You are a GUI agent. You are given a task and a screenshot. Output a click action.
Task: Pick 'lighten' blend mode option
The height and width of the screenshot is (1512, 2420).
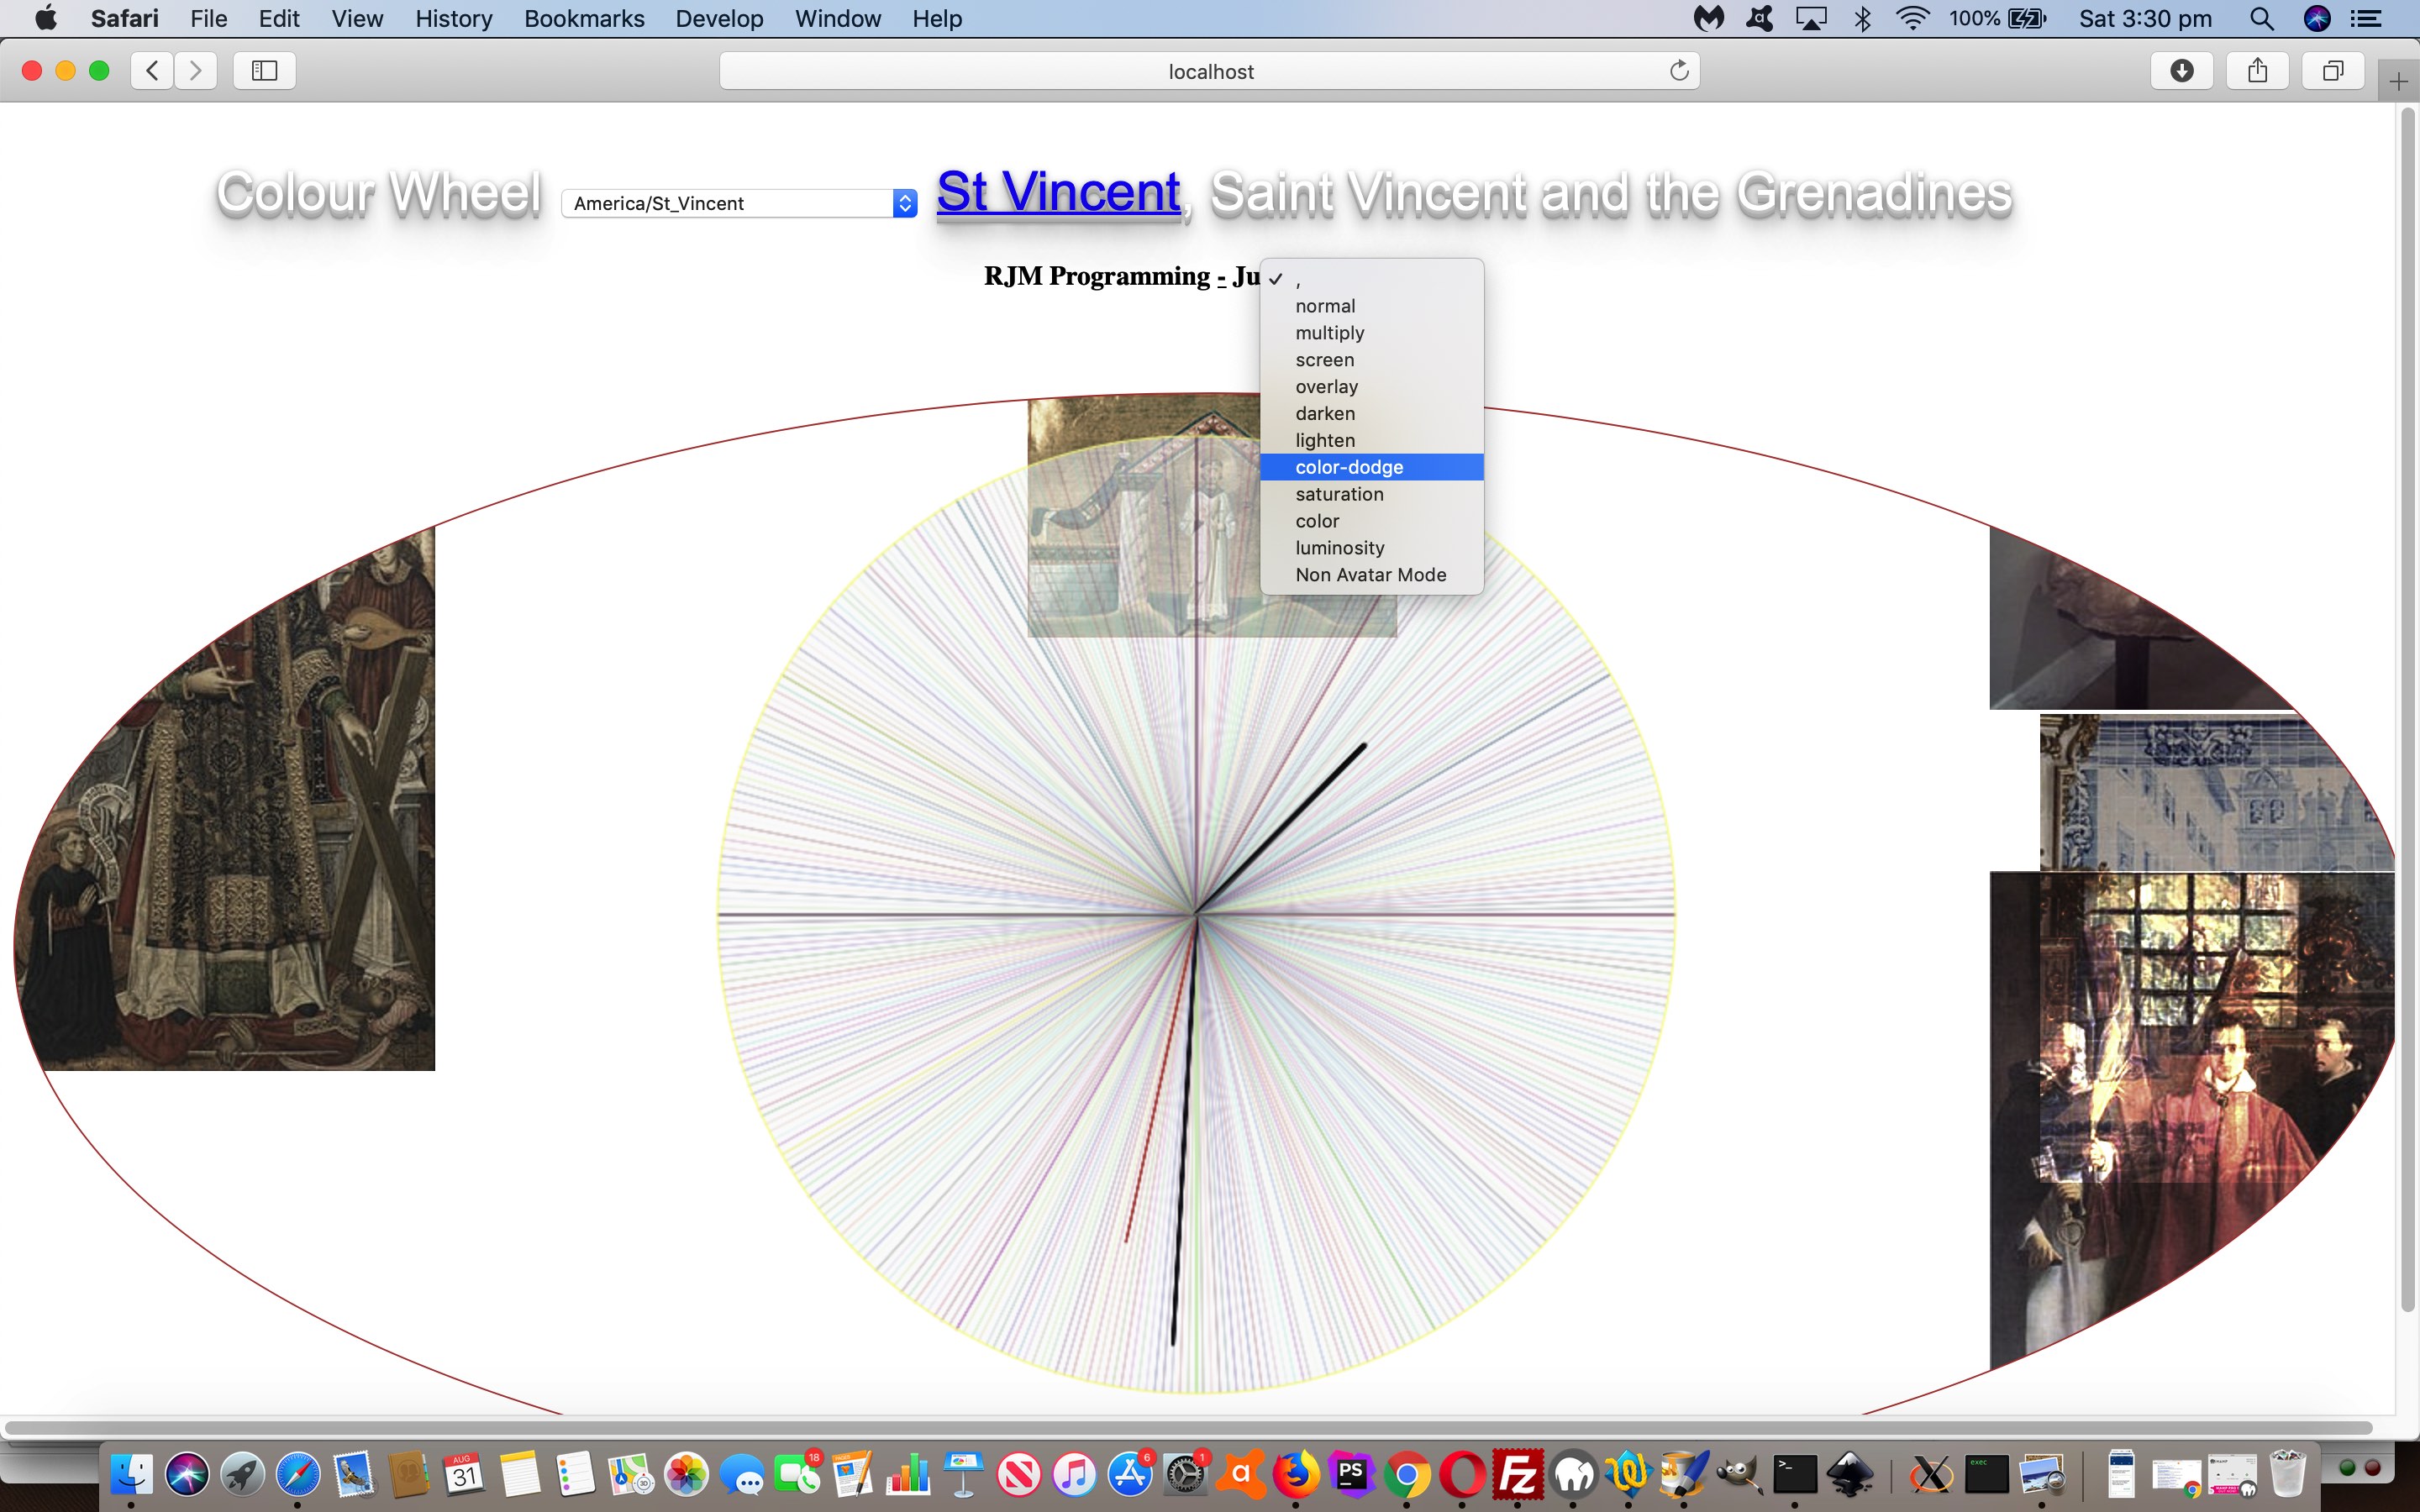click(x=1371, y=441)
